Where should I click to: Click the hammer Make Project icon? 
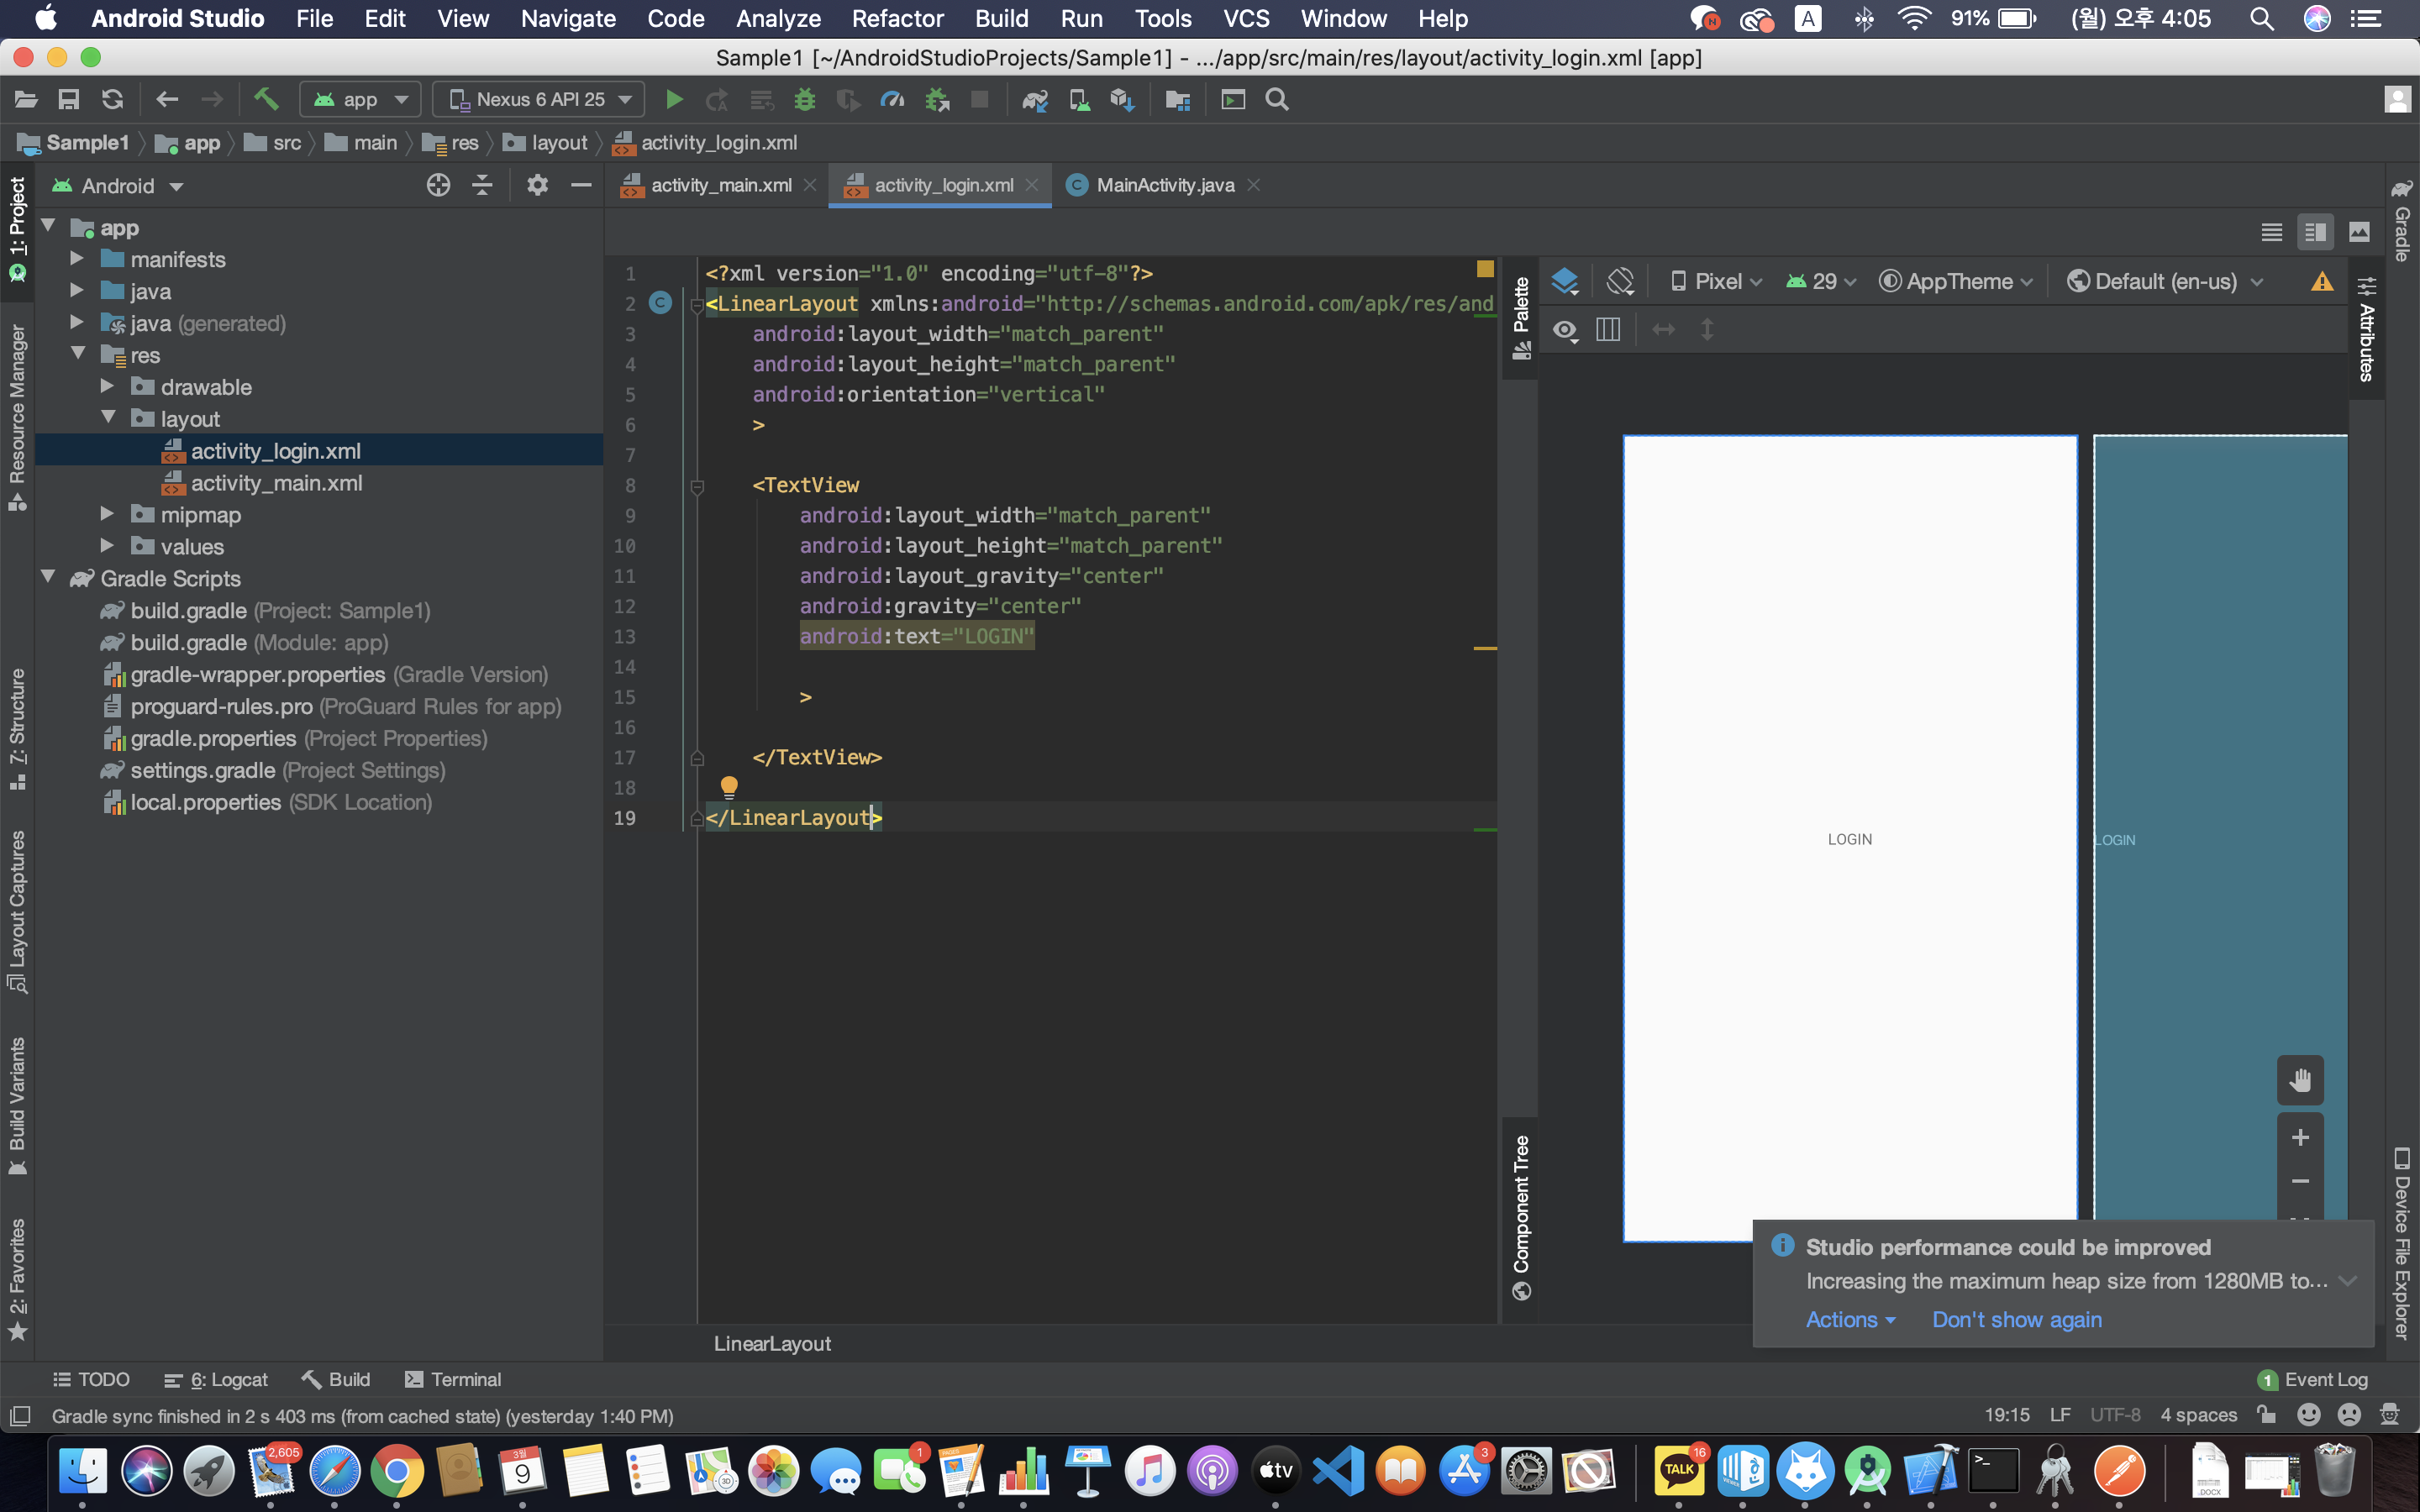pyautogui.click(x=265, y=99)
